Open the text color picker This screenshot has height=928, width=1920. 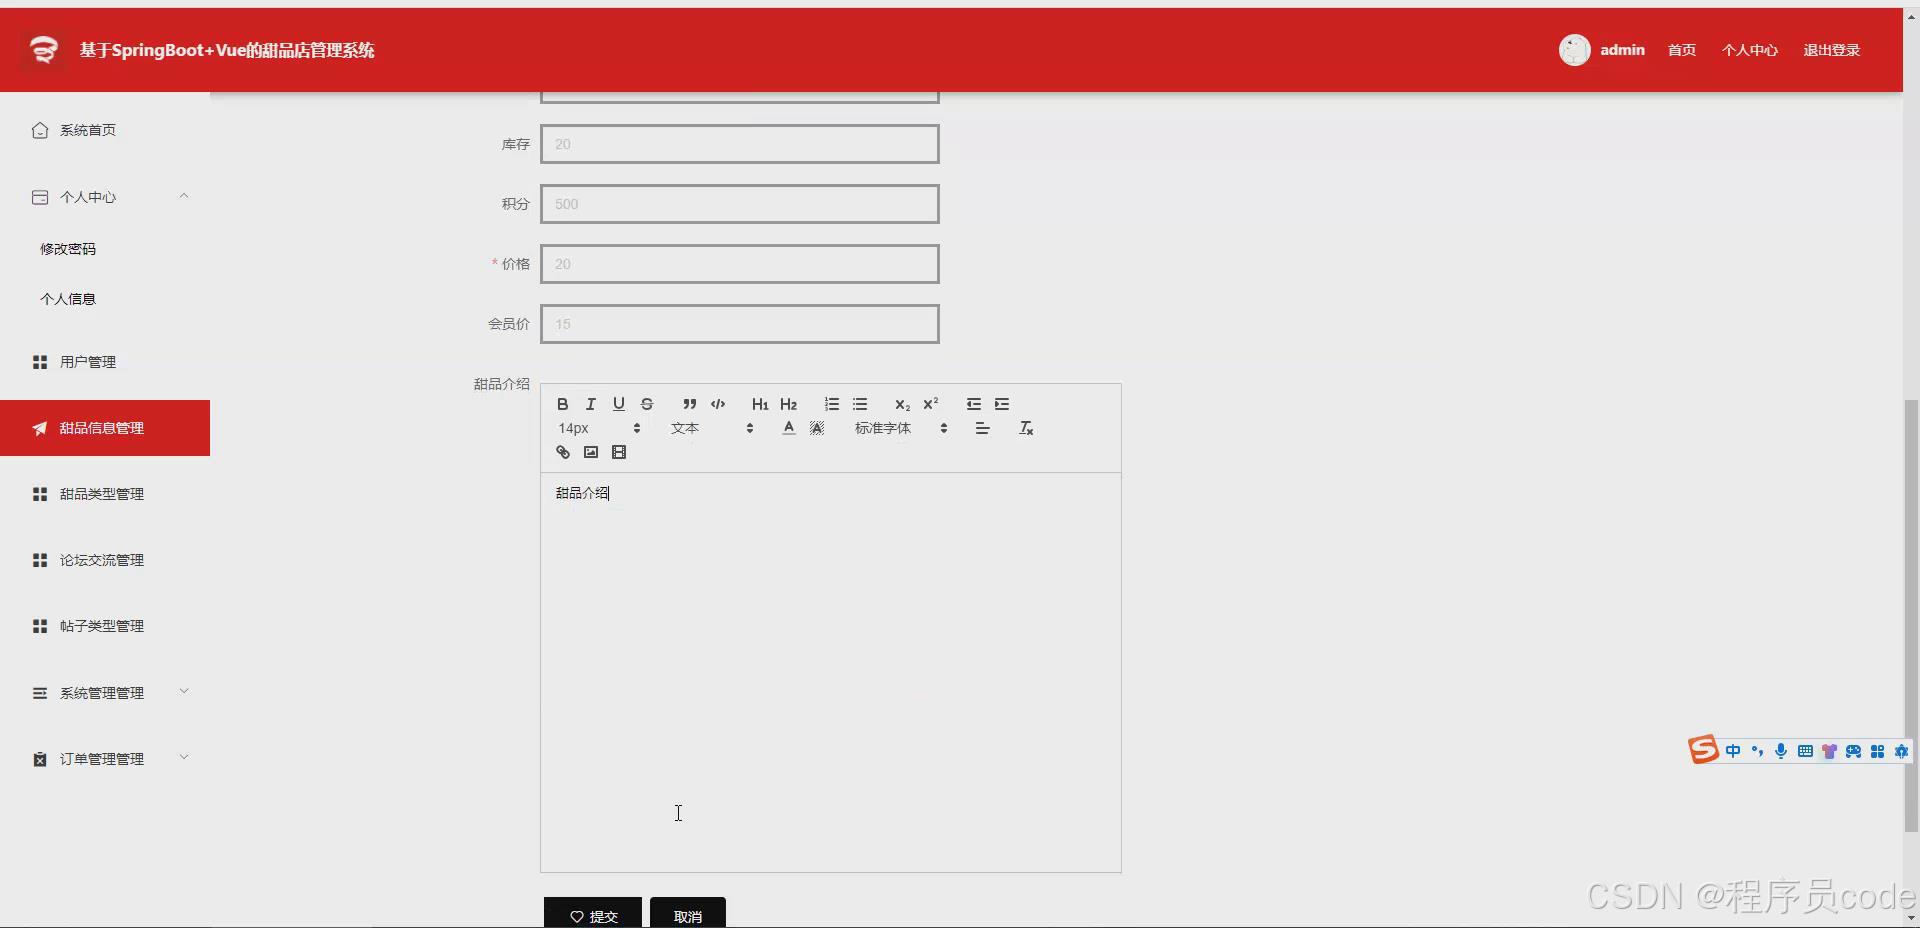click(x=788, y=428)
